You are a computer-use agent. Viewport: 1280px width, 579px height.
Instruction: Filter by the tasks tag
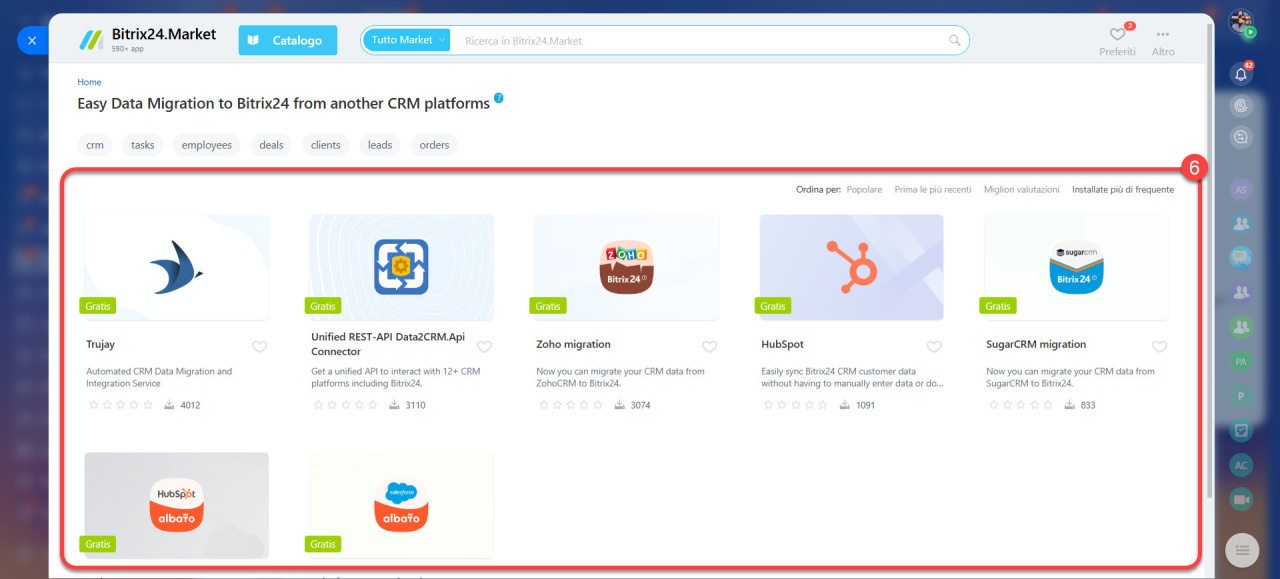click(x=143, y=145)
